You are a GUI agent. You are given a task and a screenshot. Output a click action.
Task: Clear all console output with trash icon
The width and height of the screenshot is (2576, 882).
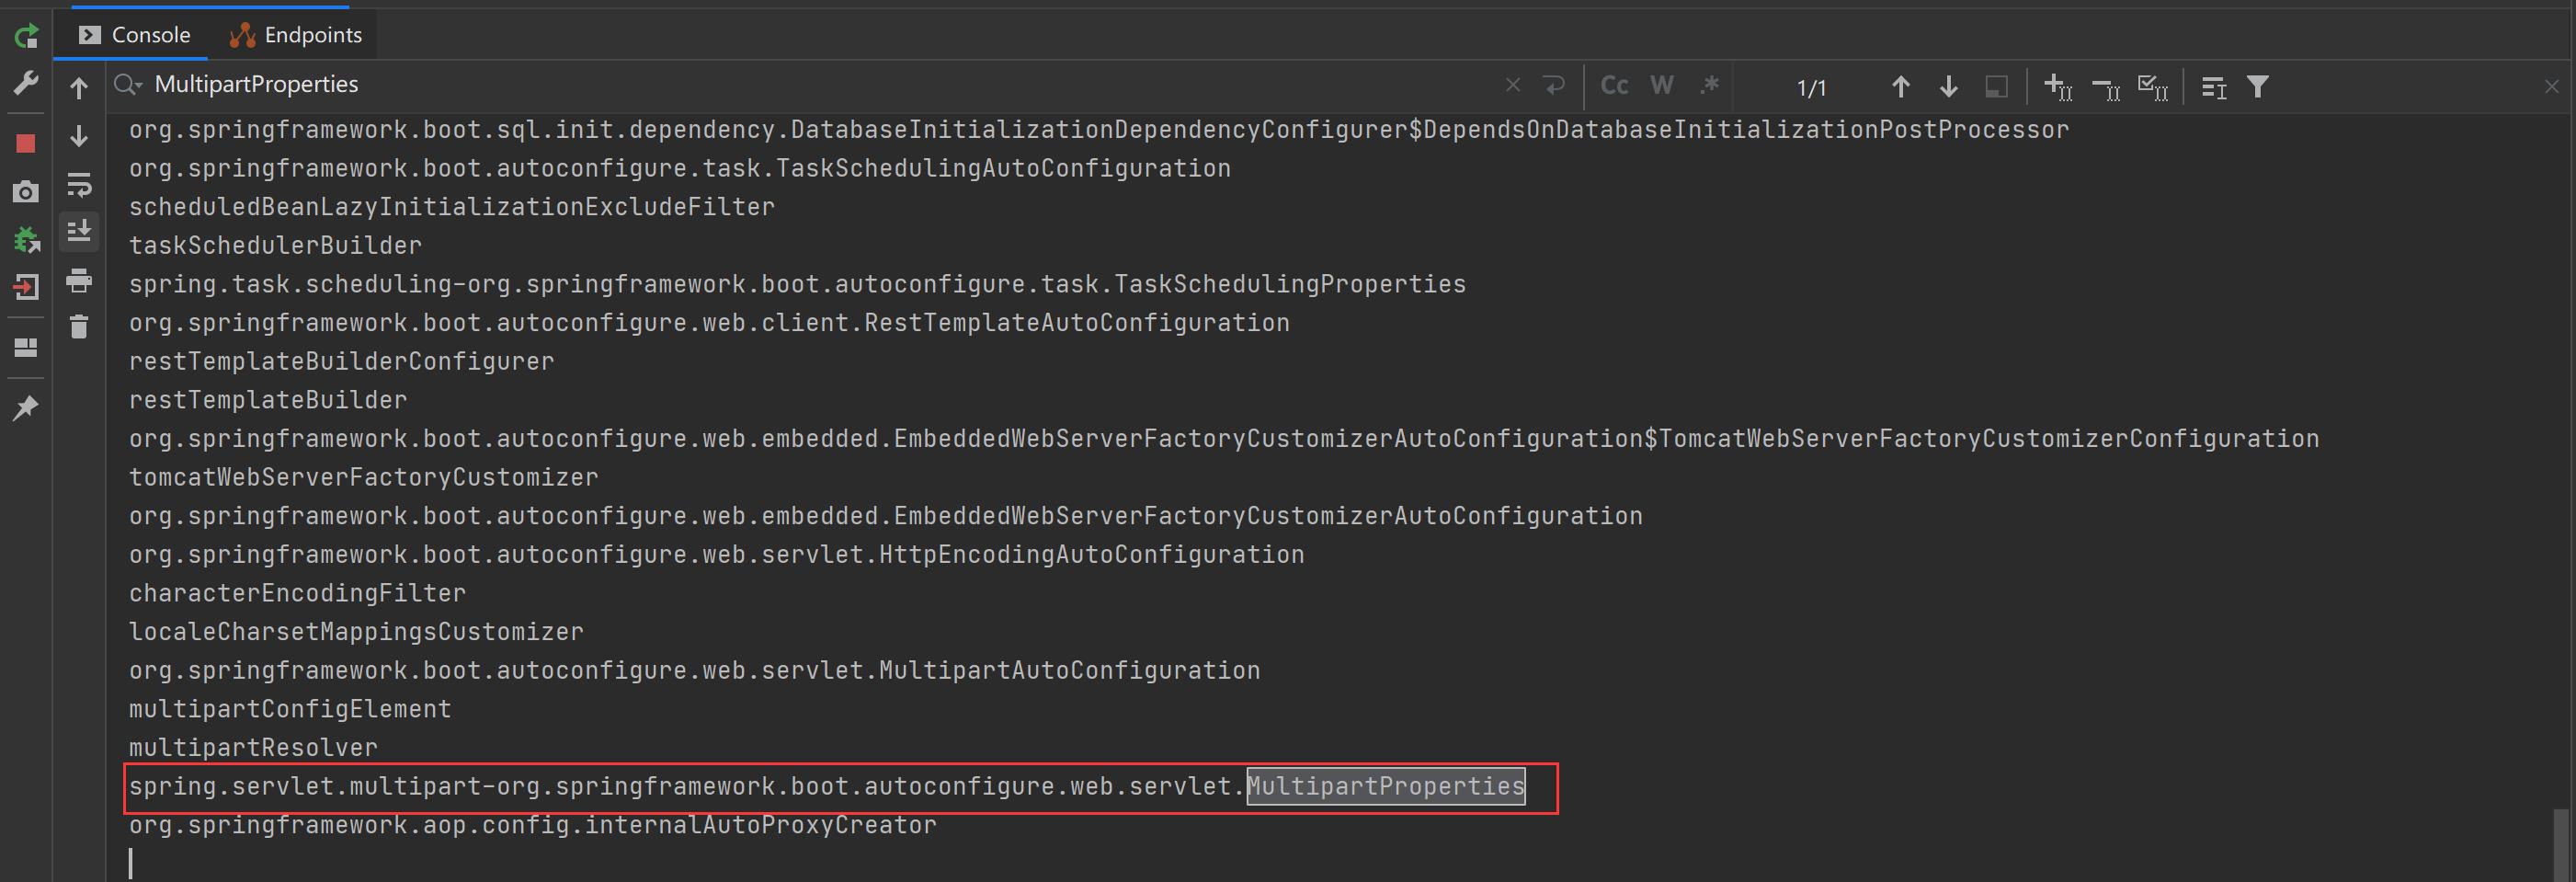[79, 327]
